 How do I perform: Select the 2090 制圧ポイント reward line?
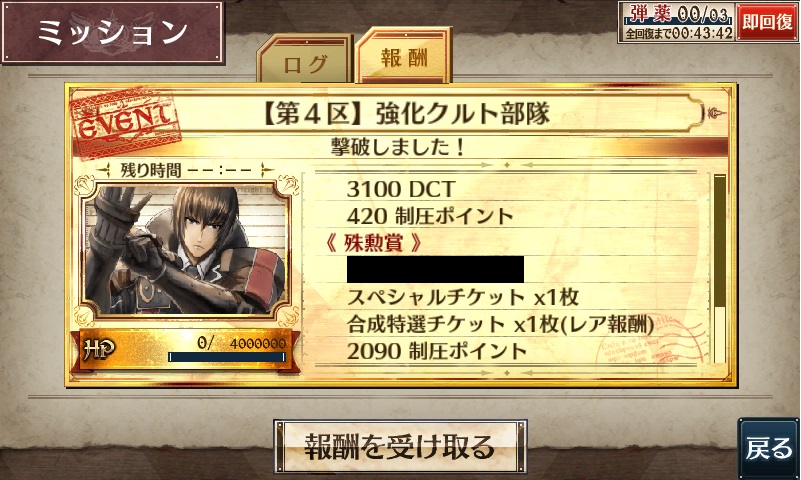(x=436, y=351)
